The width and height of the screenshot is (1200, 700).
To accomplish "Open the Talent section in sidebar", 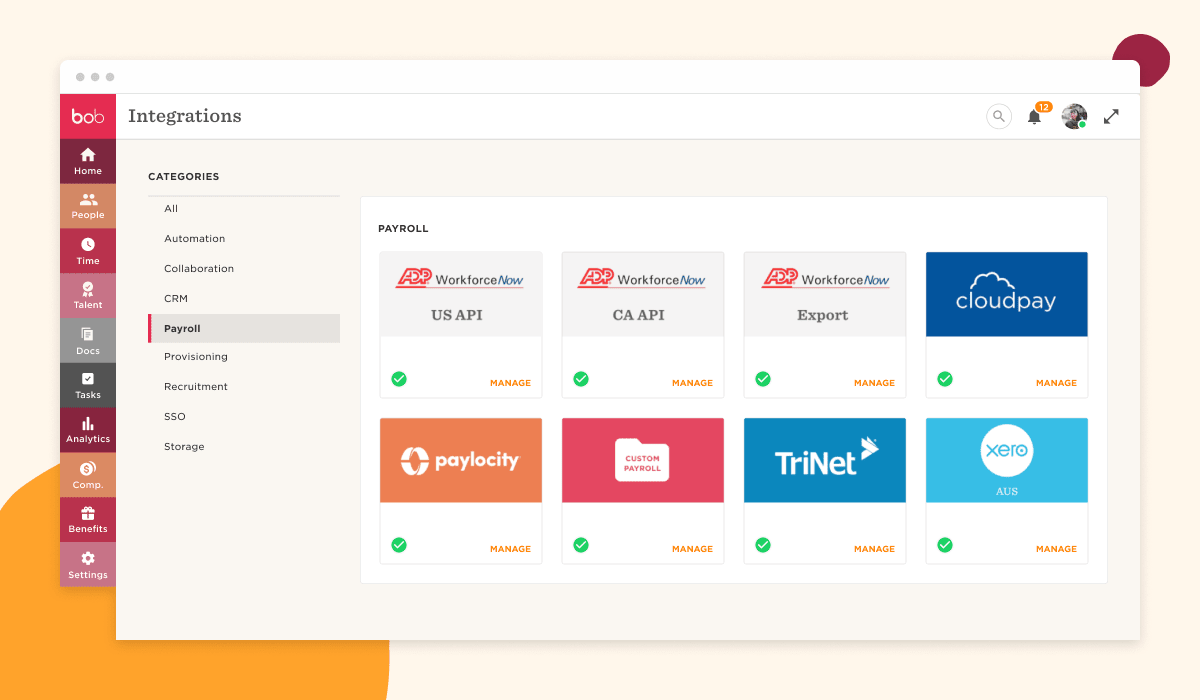I will click(x=88, y=296).
